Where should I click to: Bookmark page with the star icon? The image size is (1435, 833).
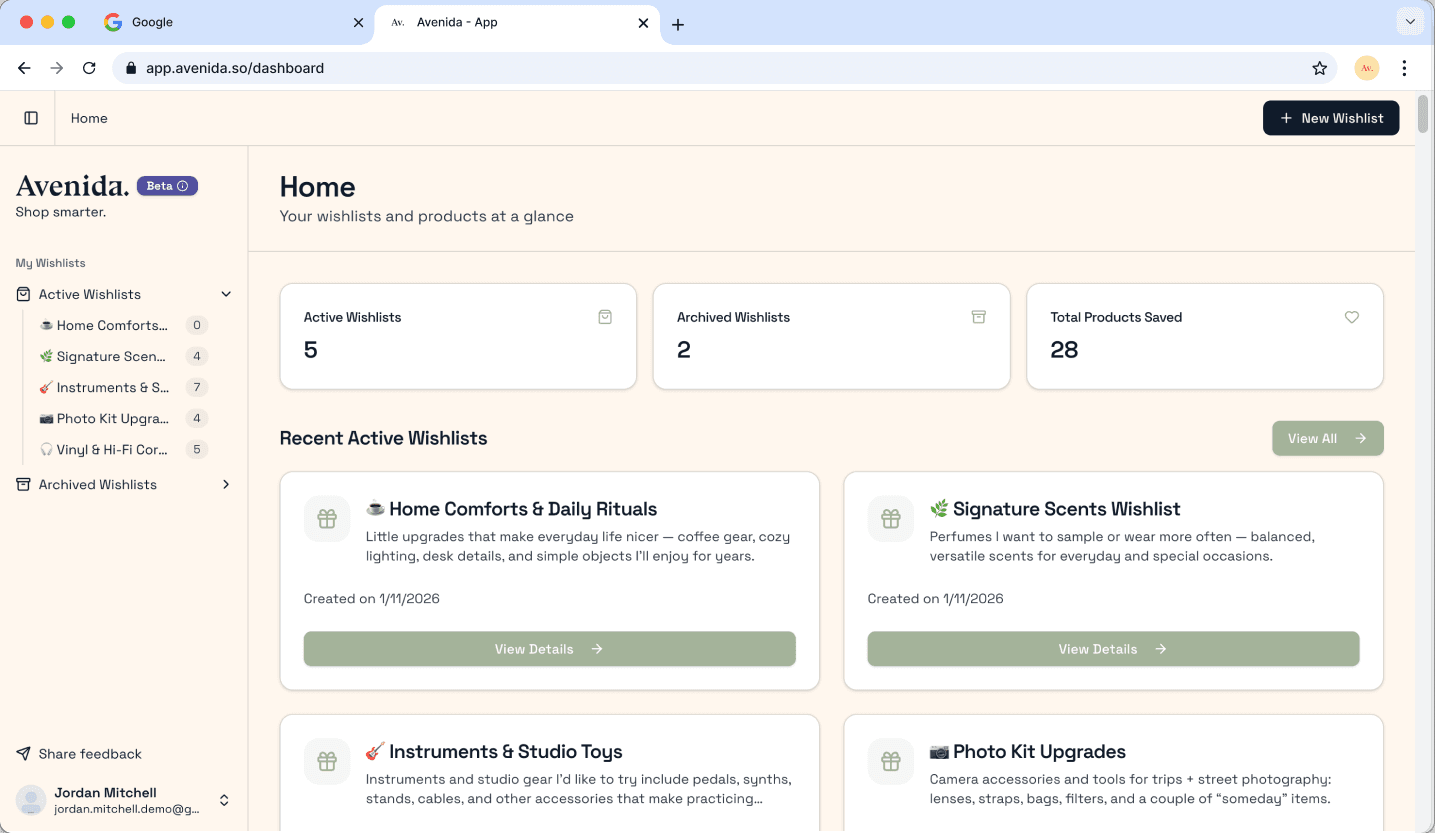tap(1319, 68)
